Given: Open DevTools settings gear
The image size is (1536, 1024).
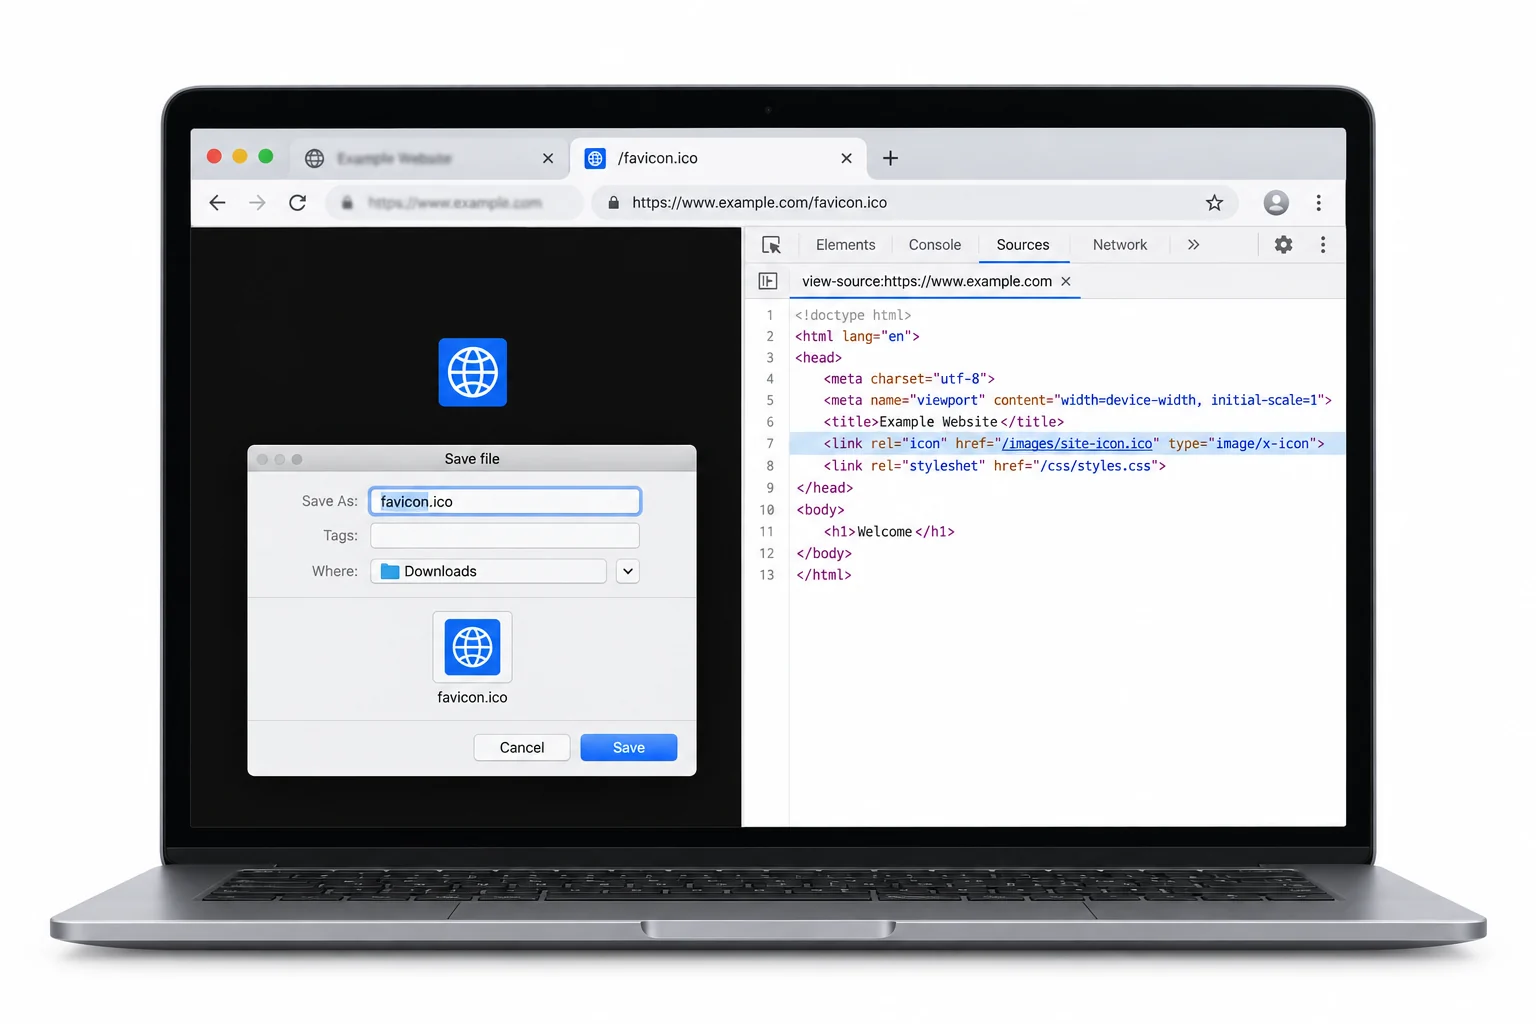Looking at the screenshot, I should tap(1283, 245).
